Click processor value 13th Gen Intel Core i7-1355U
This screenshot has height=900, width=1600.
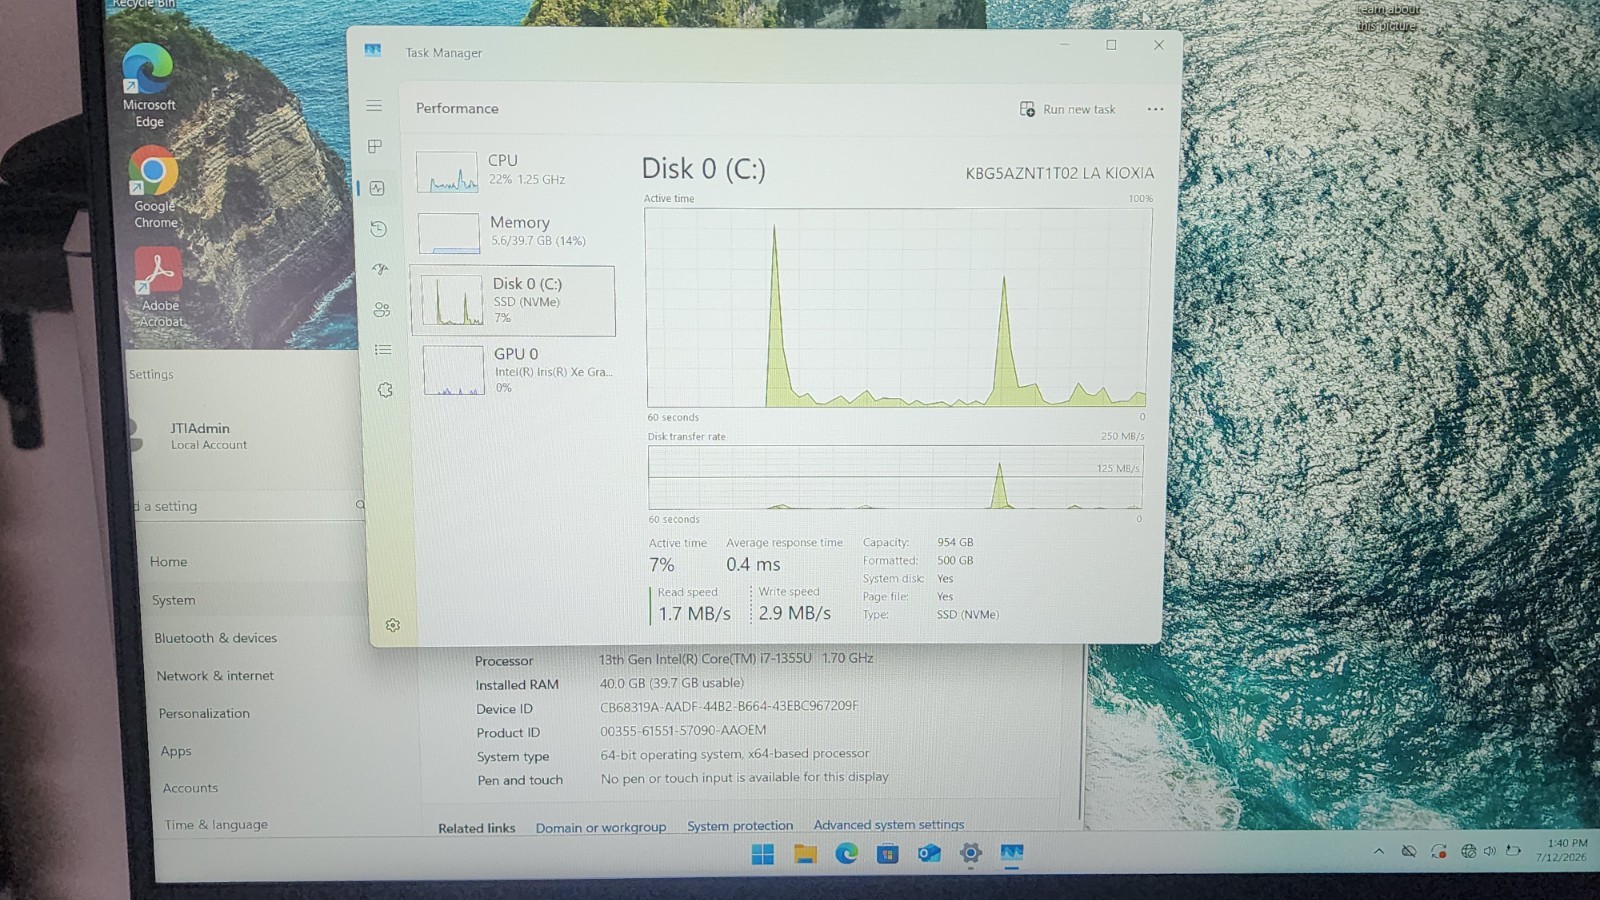point(736,659)
